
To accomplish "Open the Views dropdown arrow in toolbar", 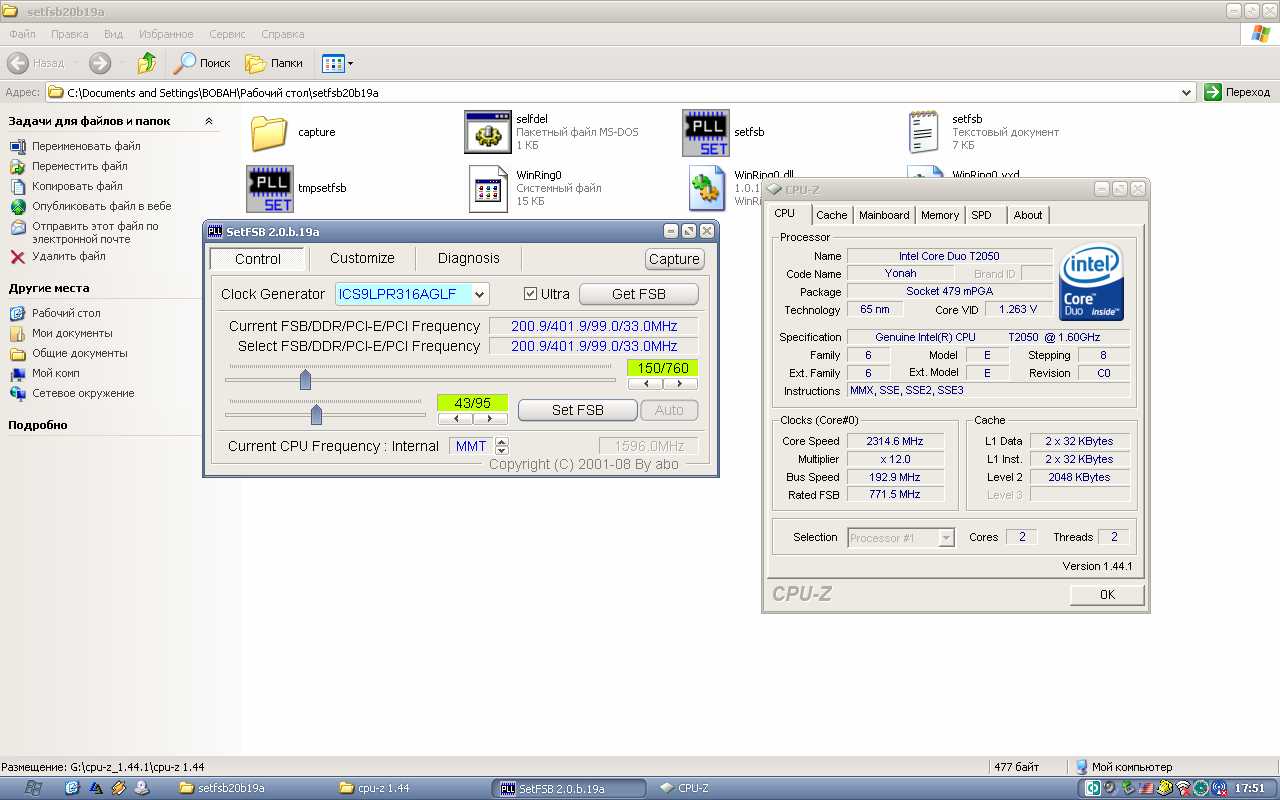I will coord(350,64).
